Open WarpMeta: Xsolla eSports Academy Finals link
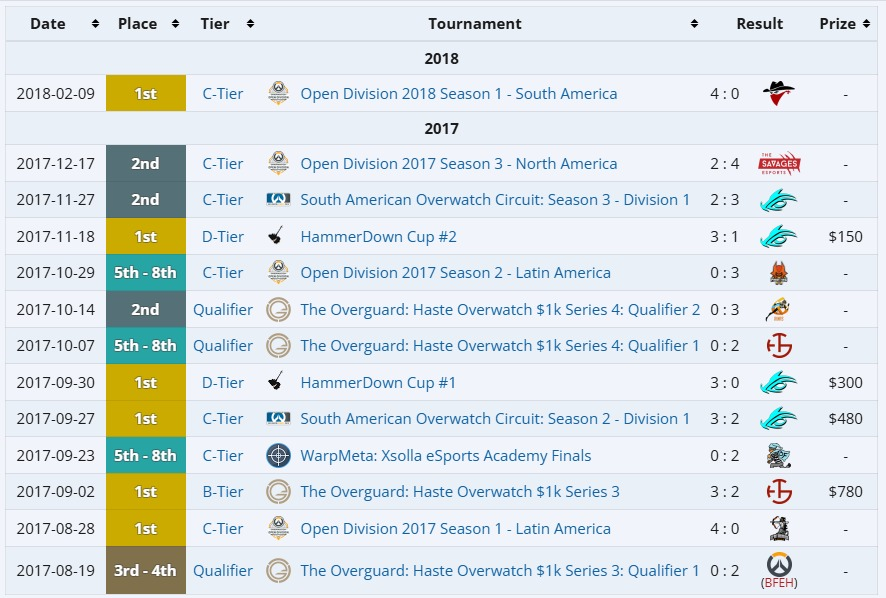886x598 pixels. pos(445,456)
